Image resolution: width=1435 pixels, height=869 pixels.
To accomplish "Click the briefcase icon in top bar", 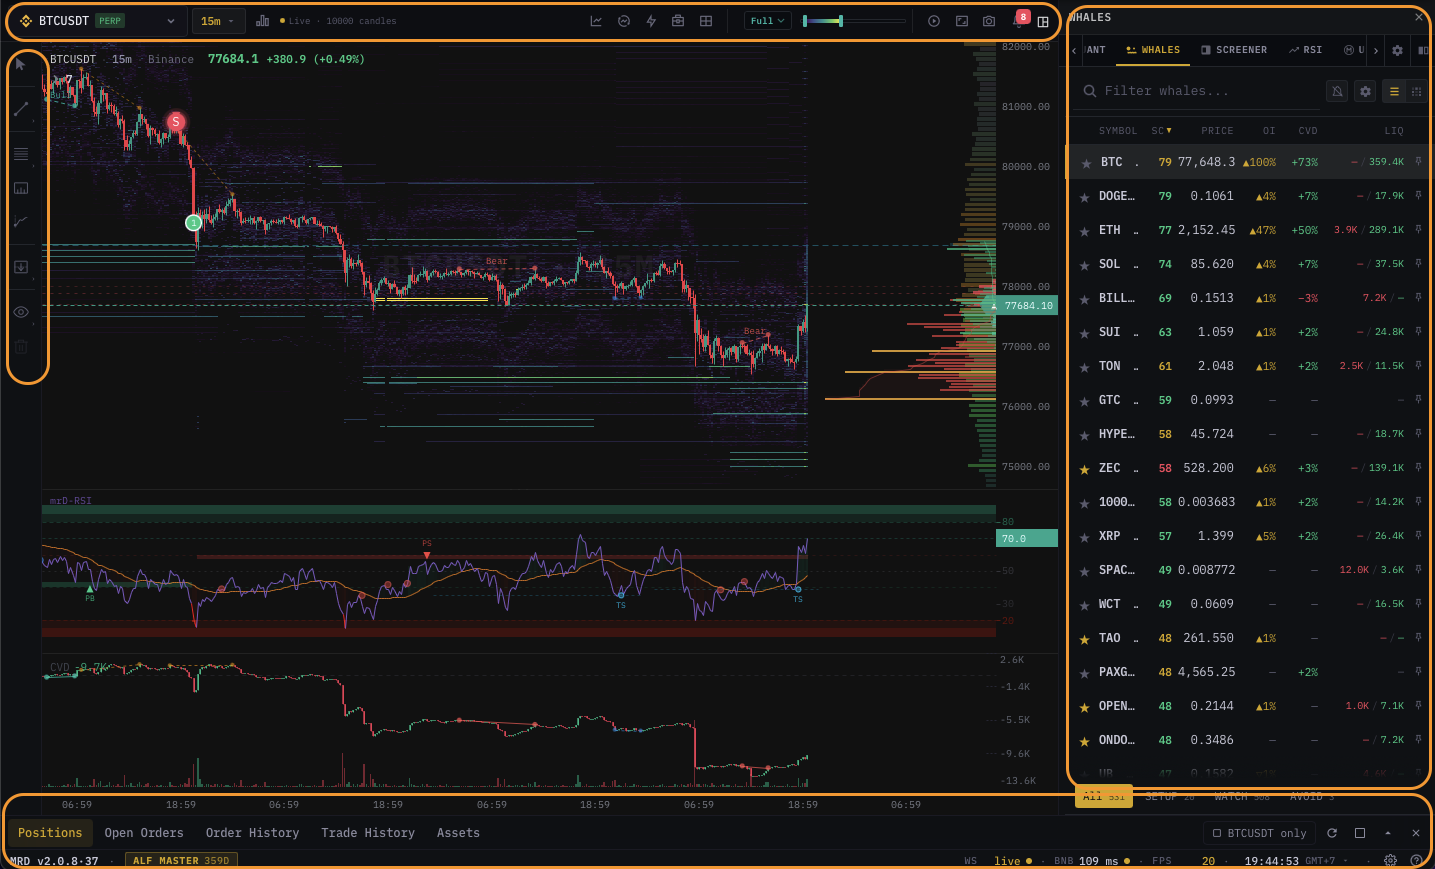I will pos(678,21).
